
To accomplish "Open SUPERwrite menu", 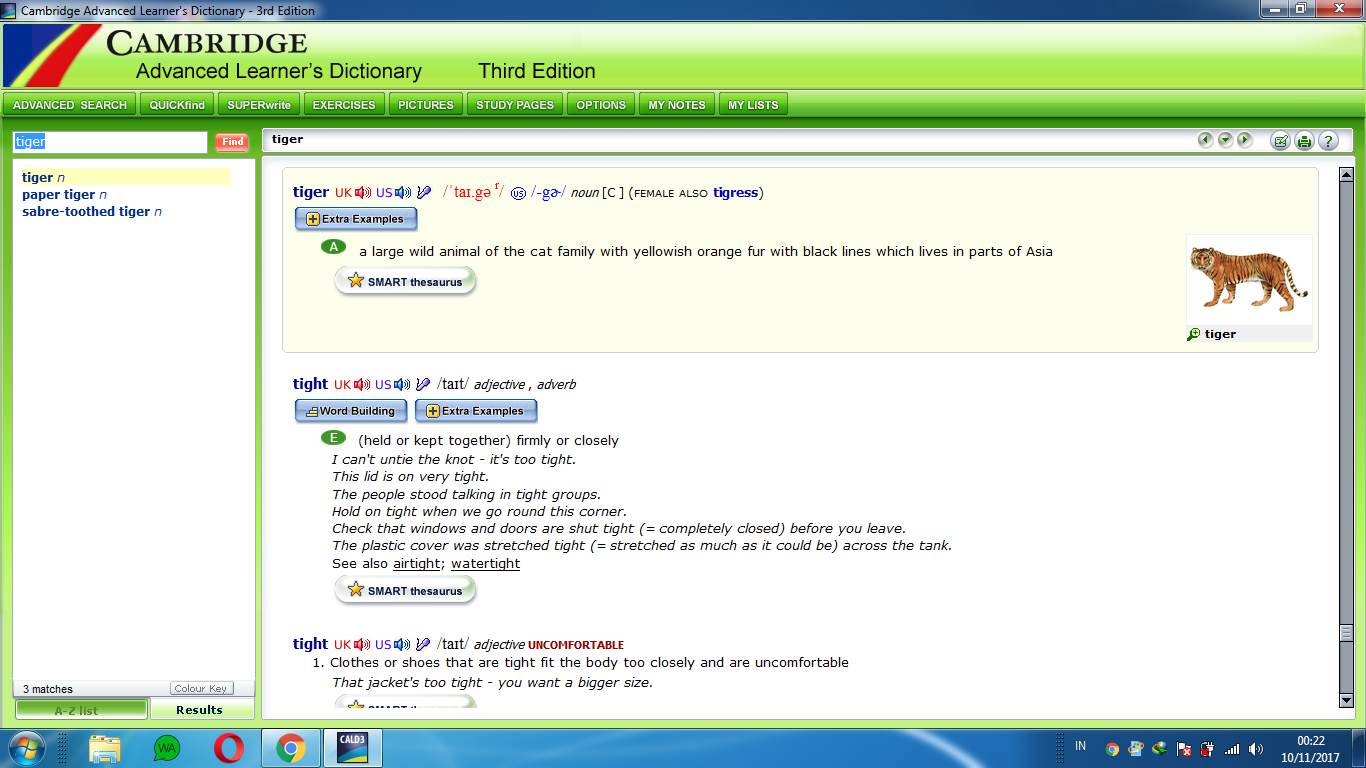I will click(x=259, y=105).
